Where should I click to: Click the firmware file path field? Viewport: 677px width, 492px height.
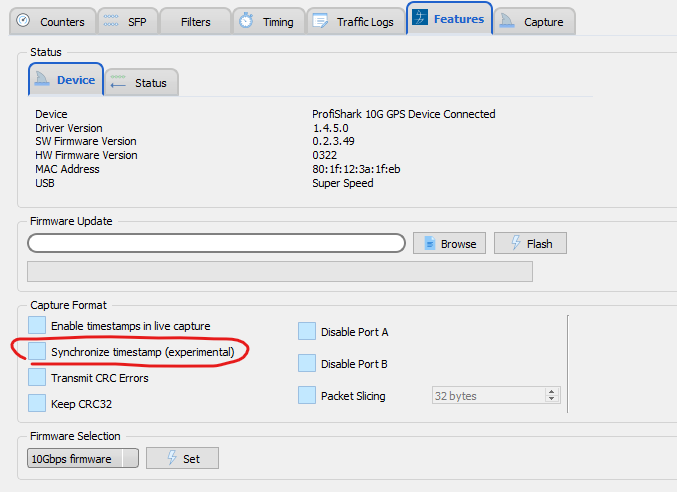tap(216, 243)
